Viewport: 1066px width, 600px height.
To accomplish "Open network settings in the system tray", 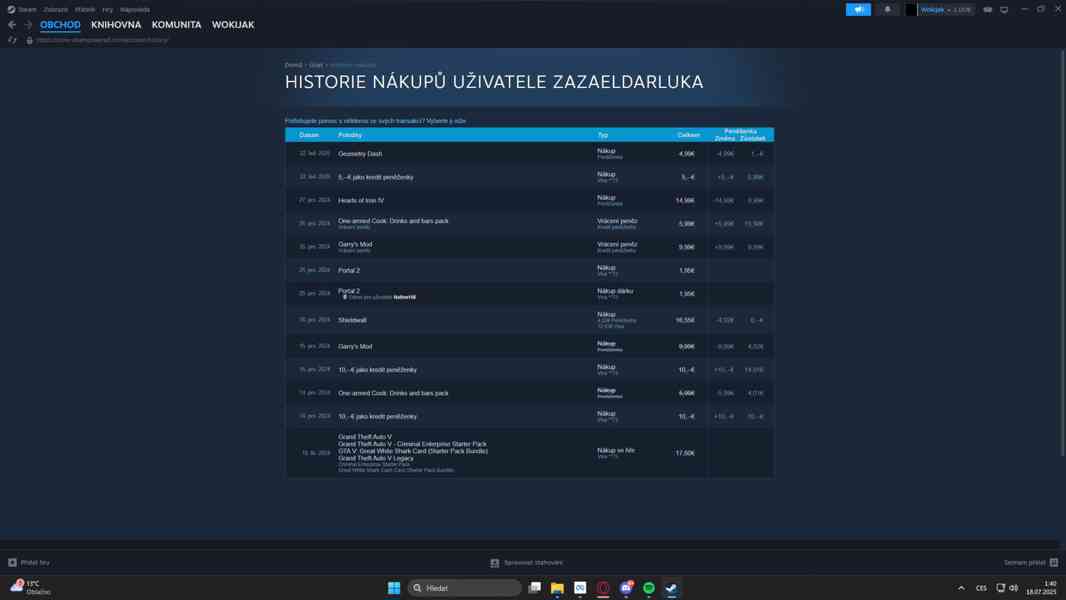I will (1001, 588).
